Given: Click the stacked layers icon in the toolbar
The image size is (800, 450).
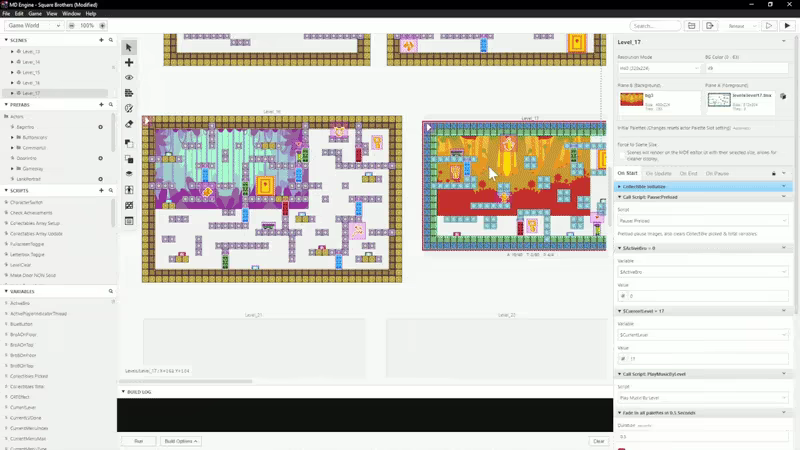Looking at the screenshot, I should click(129, 174).
